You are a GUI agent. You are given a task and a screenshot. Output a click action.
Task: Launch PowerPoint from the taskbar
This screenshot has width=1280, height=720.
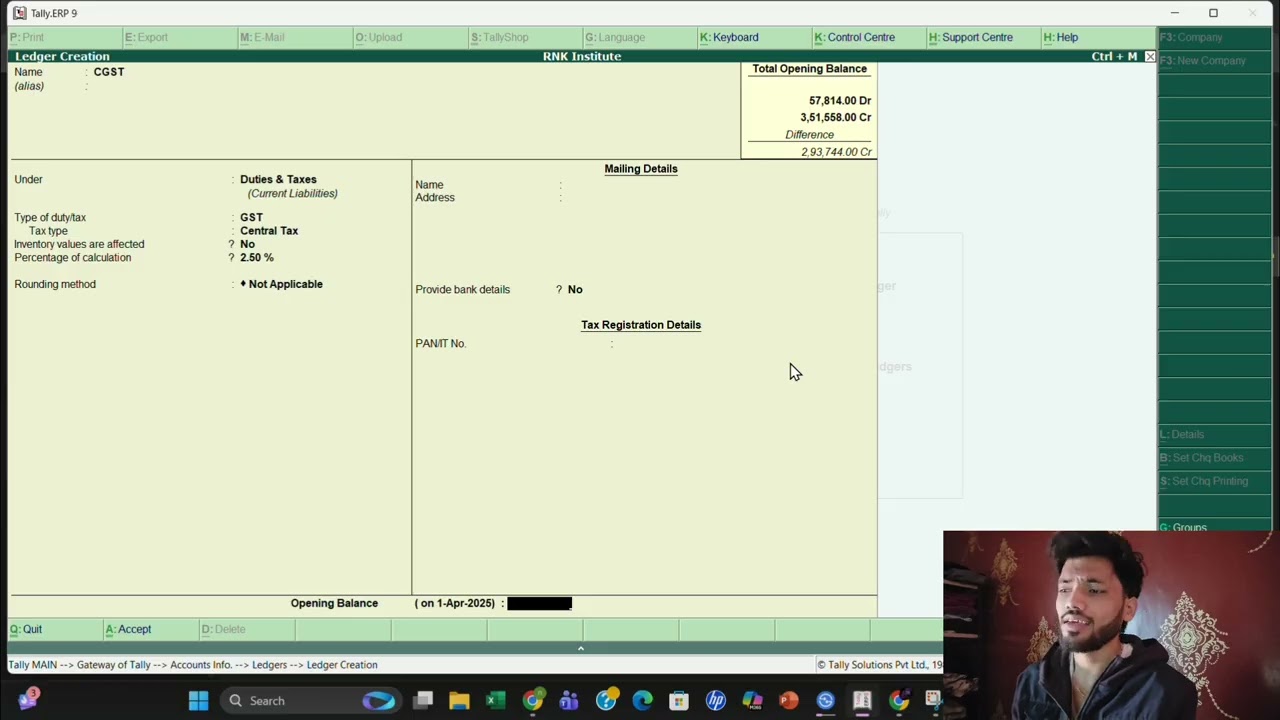click(789, 701)
